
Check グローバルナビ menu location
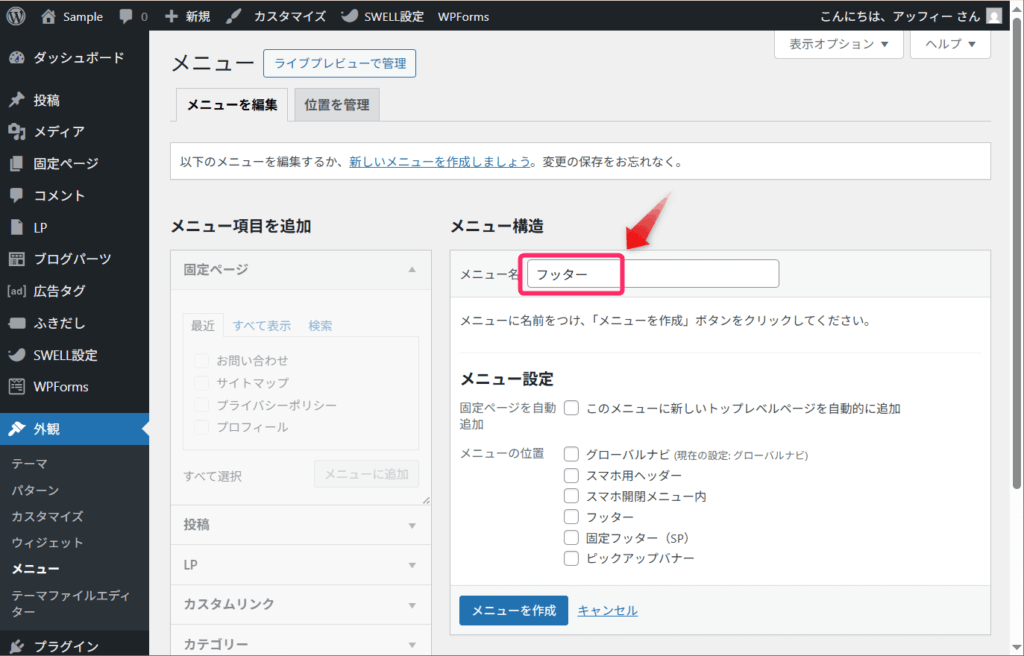[571, 454]
